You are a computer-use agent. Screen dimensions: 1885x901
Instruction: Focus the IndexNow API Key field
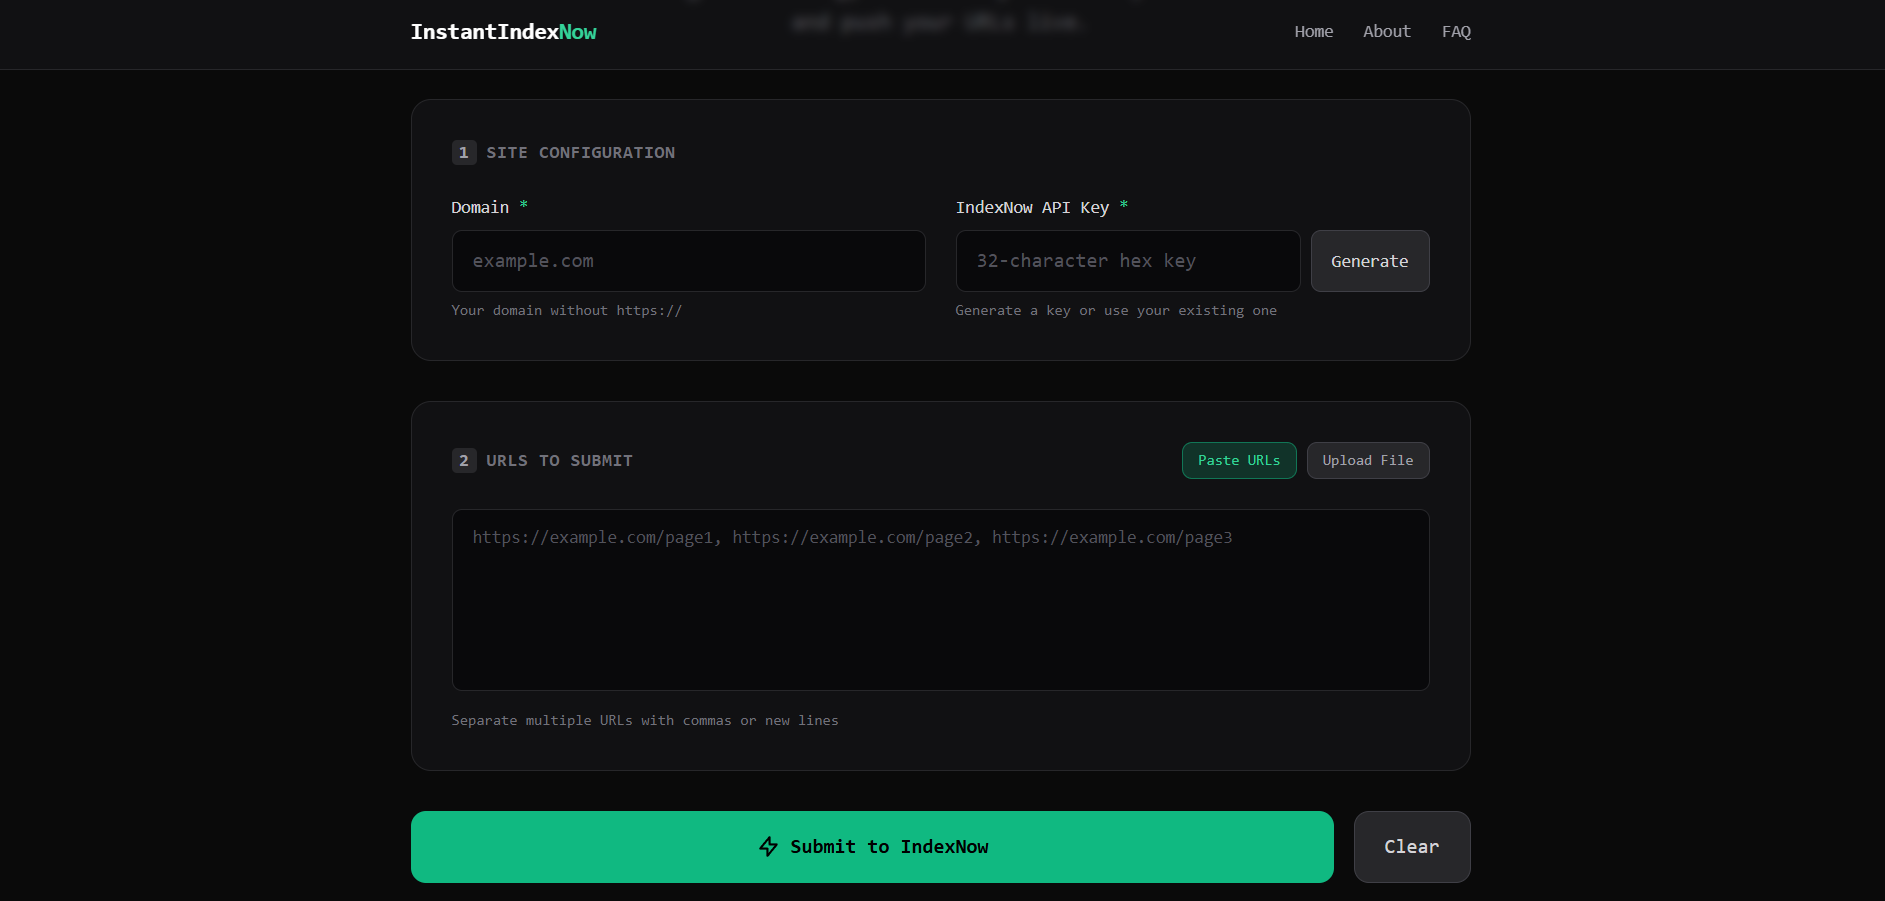(1128, 261)
